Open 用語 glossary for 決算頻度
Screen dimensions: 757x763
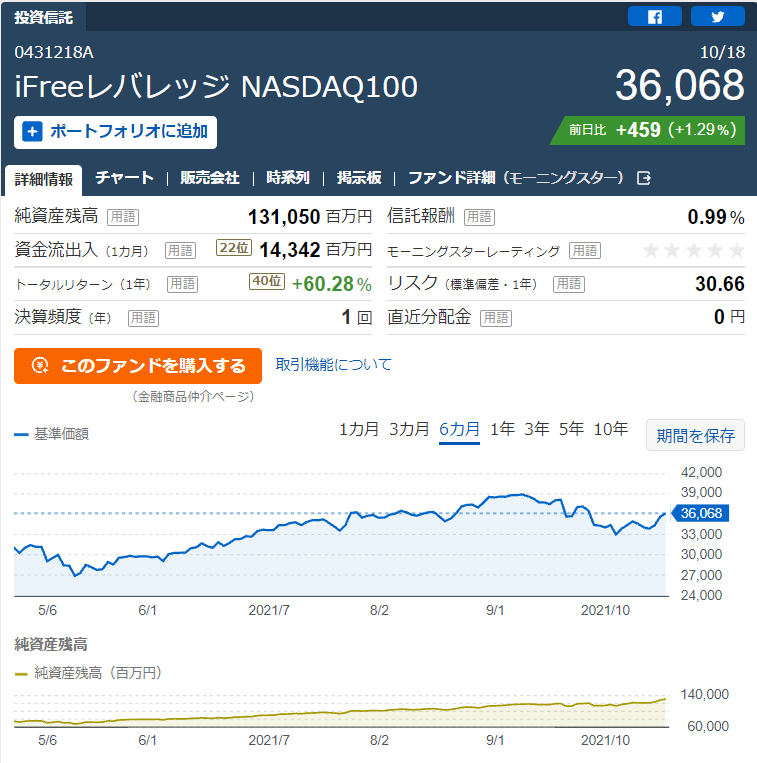click(144, 318)
